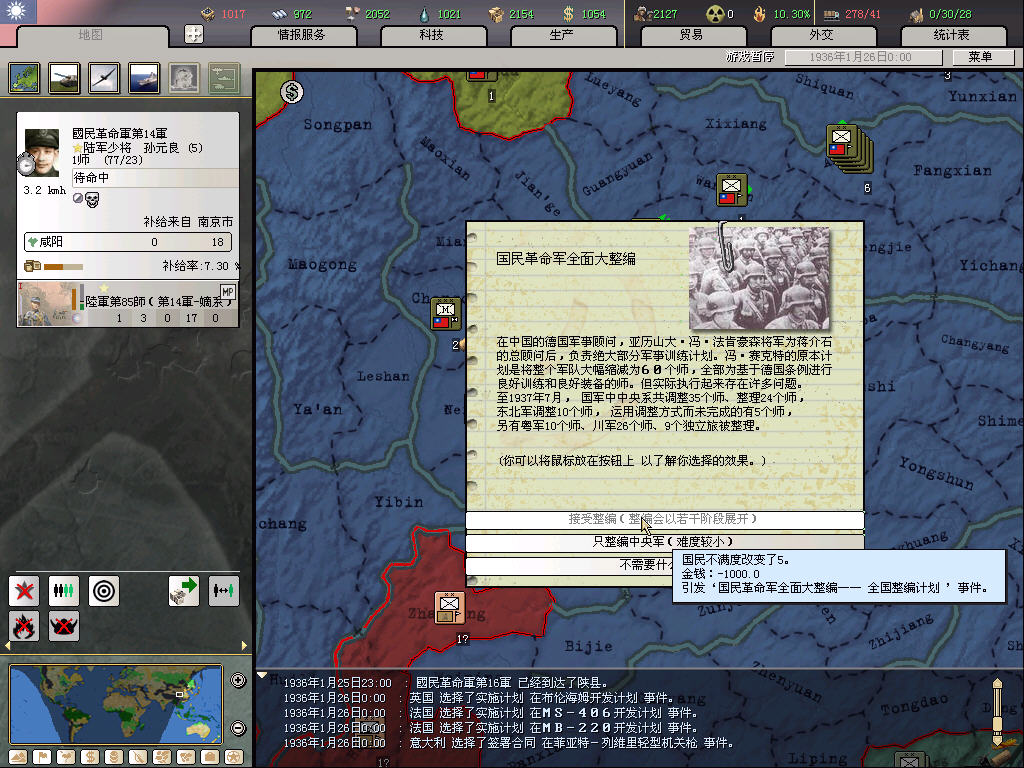
Task: Click the target bullseye order icon
Action: point(104,591)
